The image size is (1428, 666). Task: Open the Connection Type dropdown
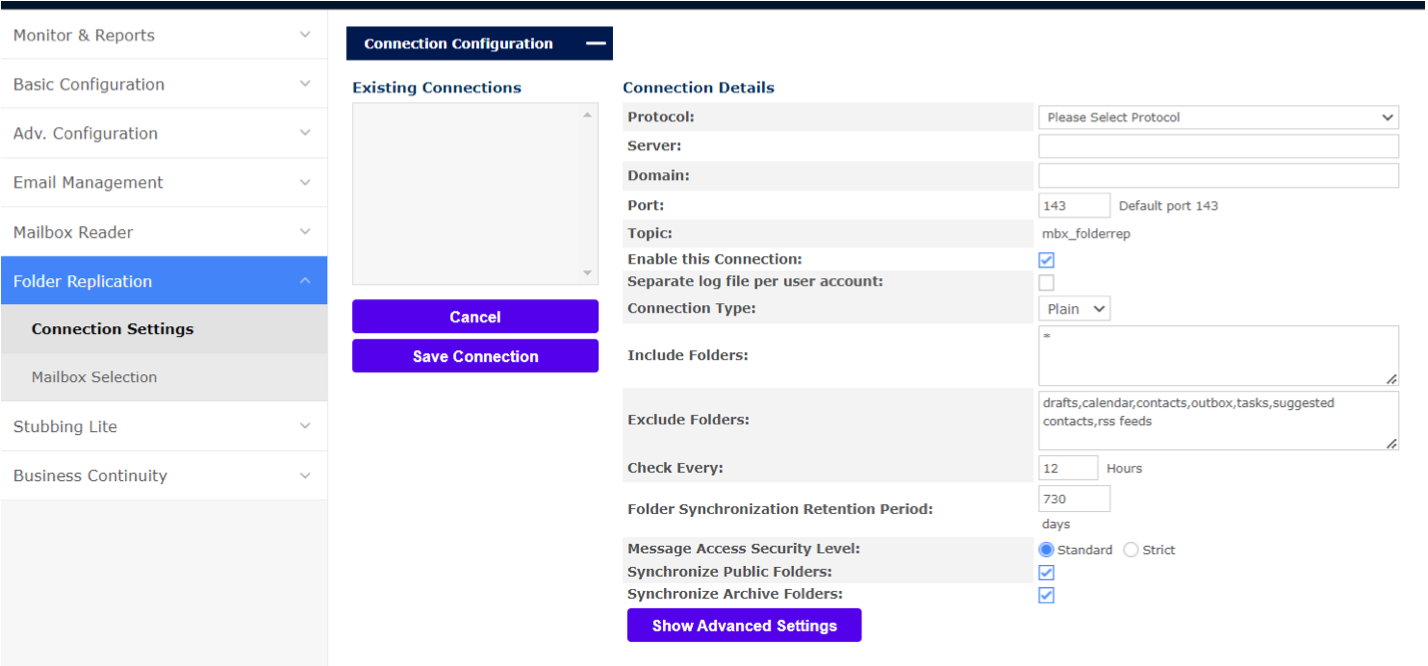(1074, 309)
